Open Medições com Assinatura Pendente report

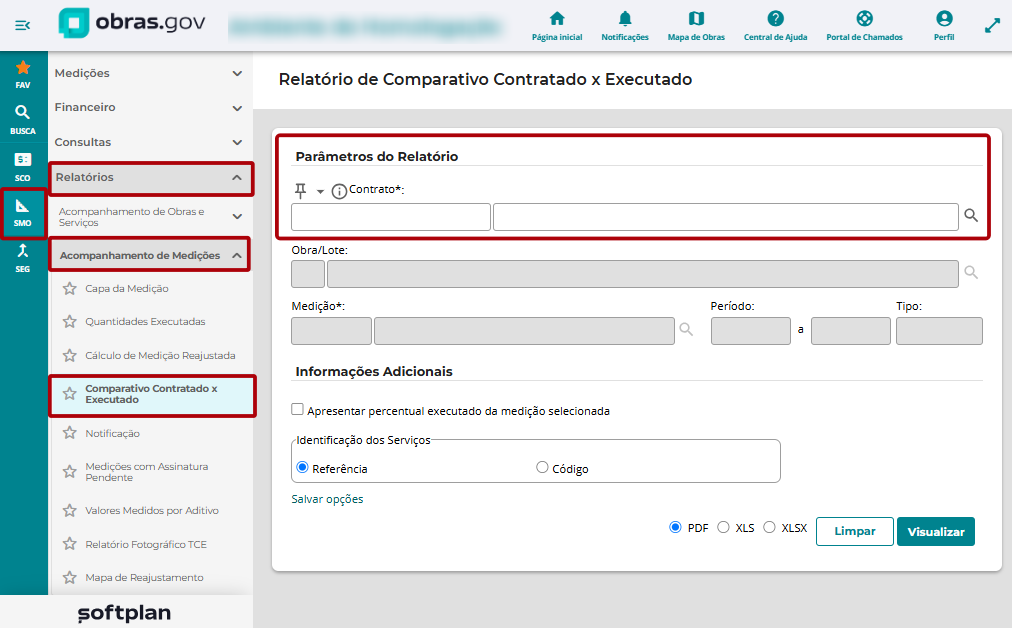coord(147,472)
